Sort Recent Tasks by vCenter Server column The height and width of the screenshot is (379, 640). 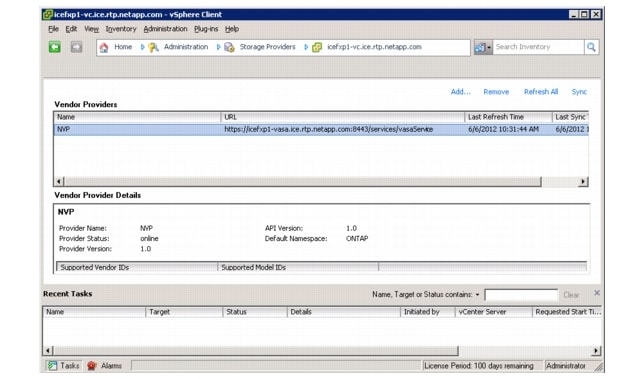[494, 312]
